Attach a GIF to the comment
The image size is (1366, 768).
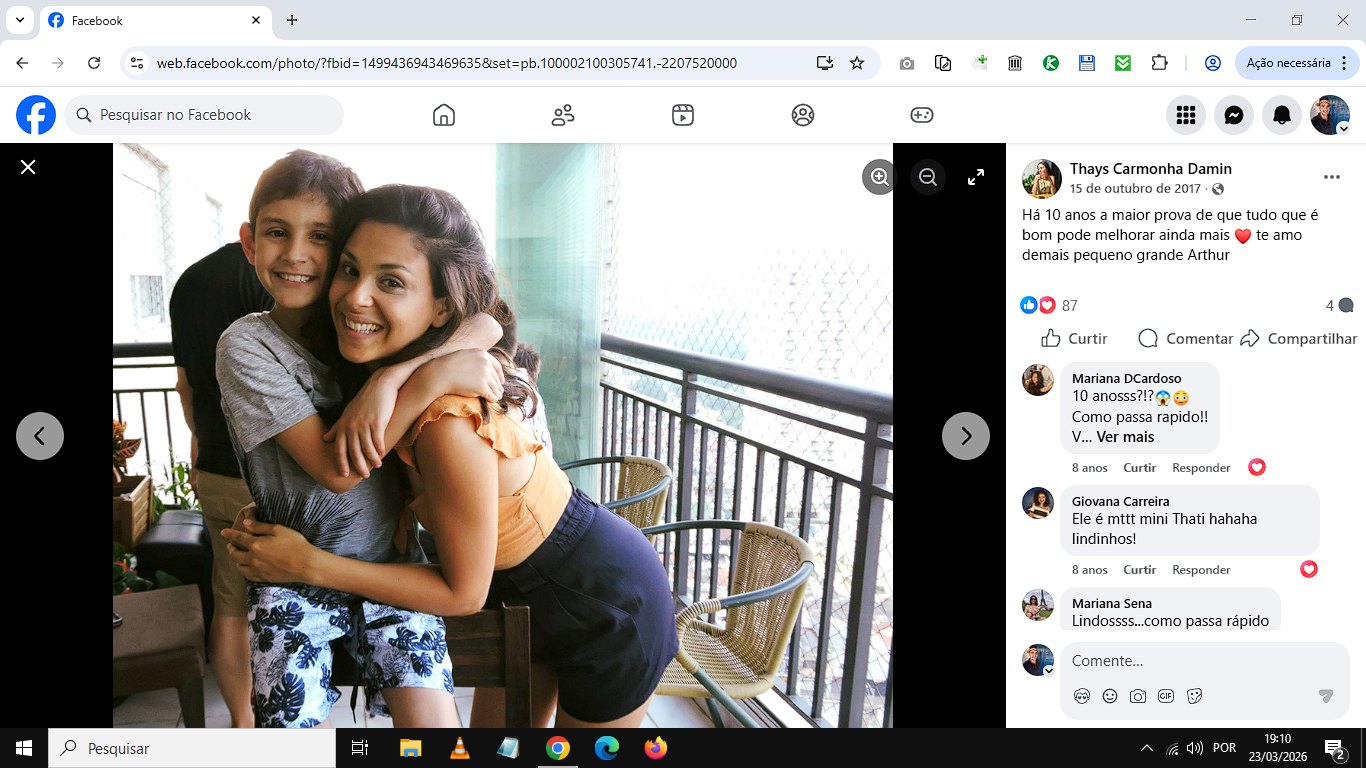pyautogui.click(x=1166, y=696)
